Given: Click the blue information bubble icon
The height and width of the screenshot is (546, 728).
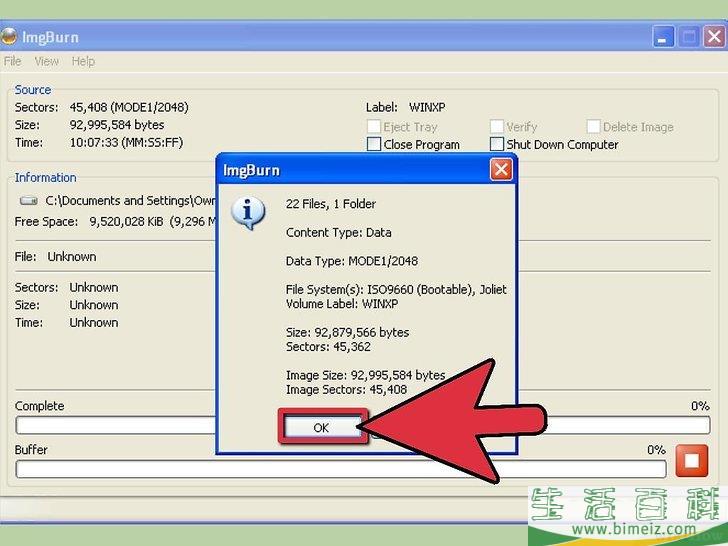Looking at the screenshot, I should coord(248,213).
